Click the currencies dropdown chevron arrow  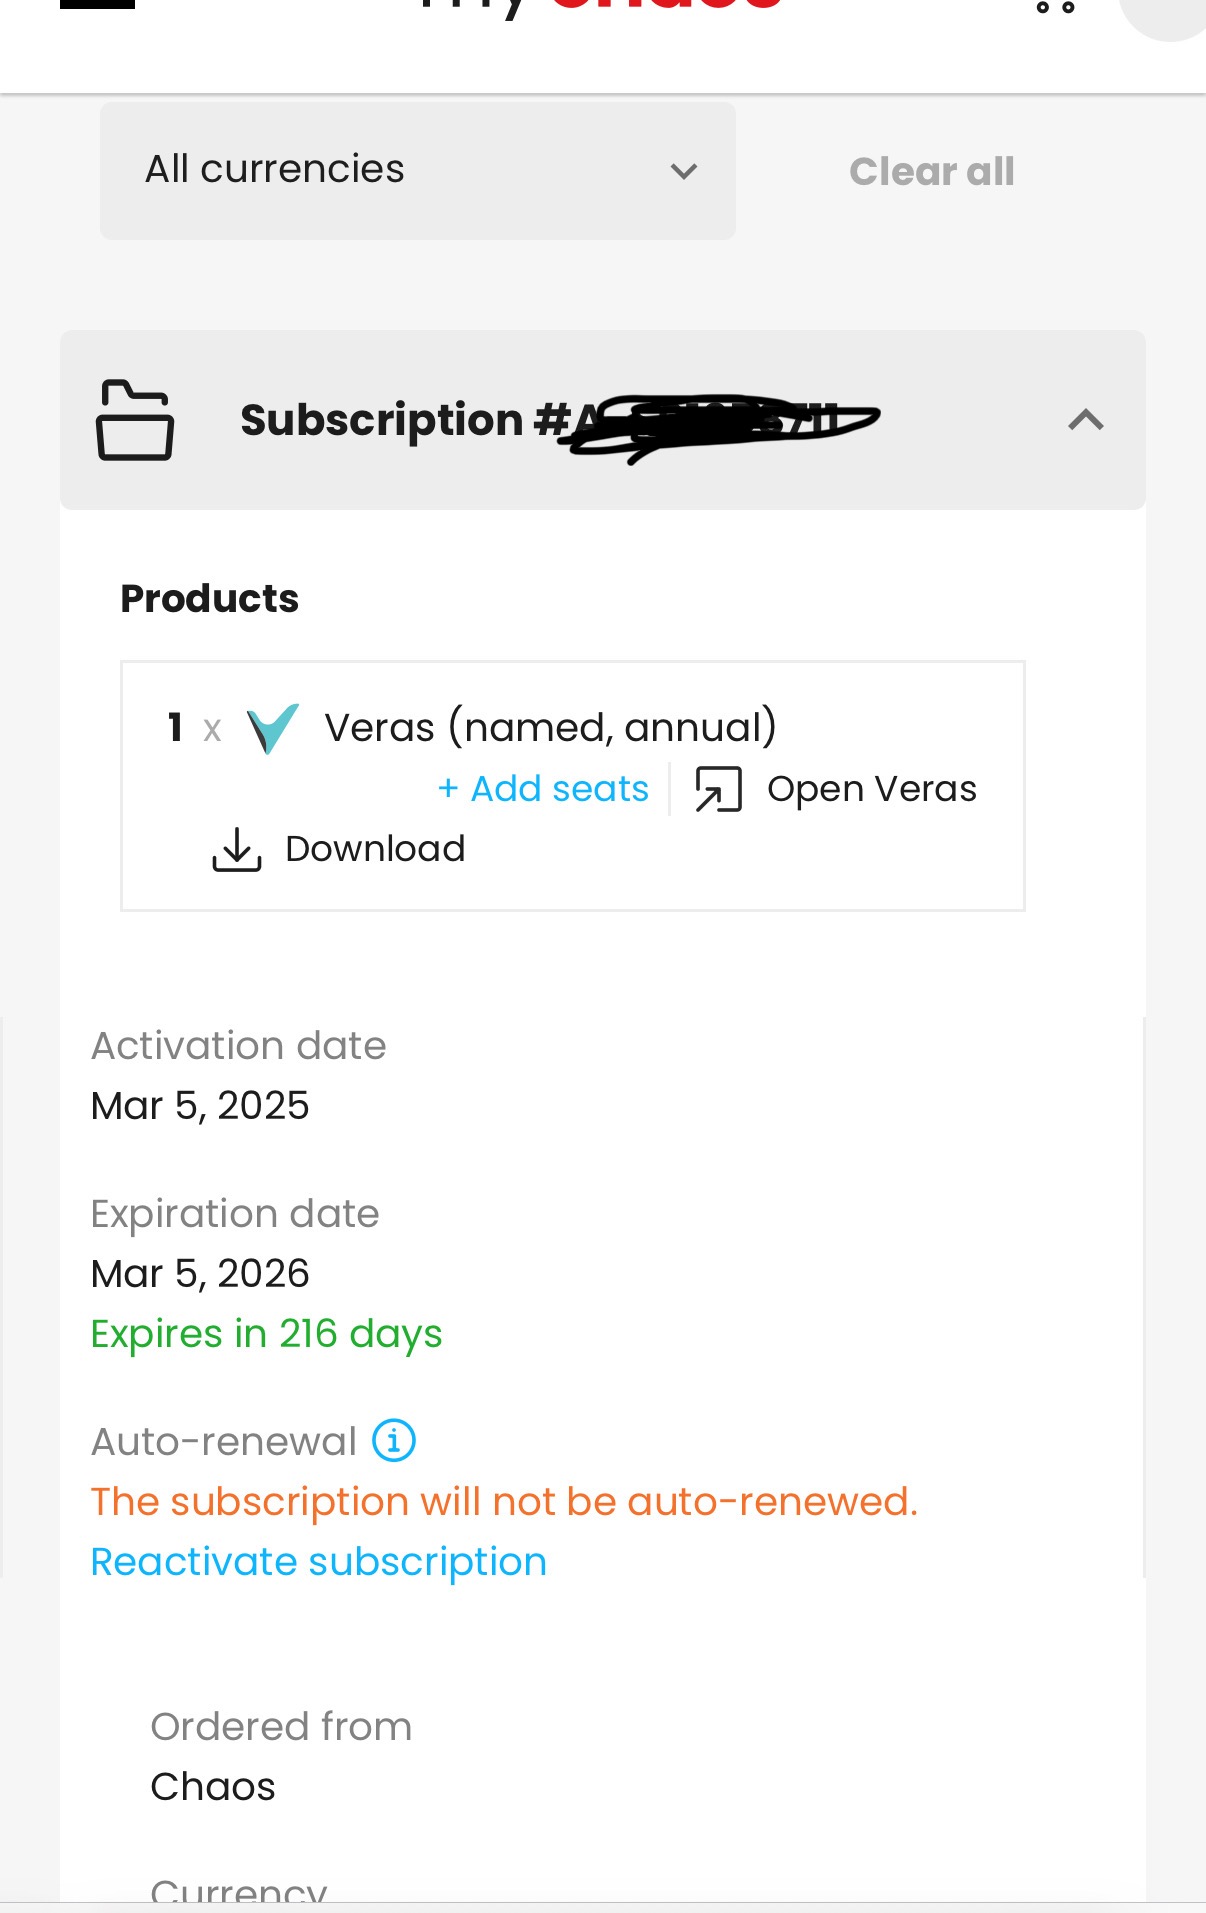click(684, 172)
